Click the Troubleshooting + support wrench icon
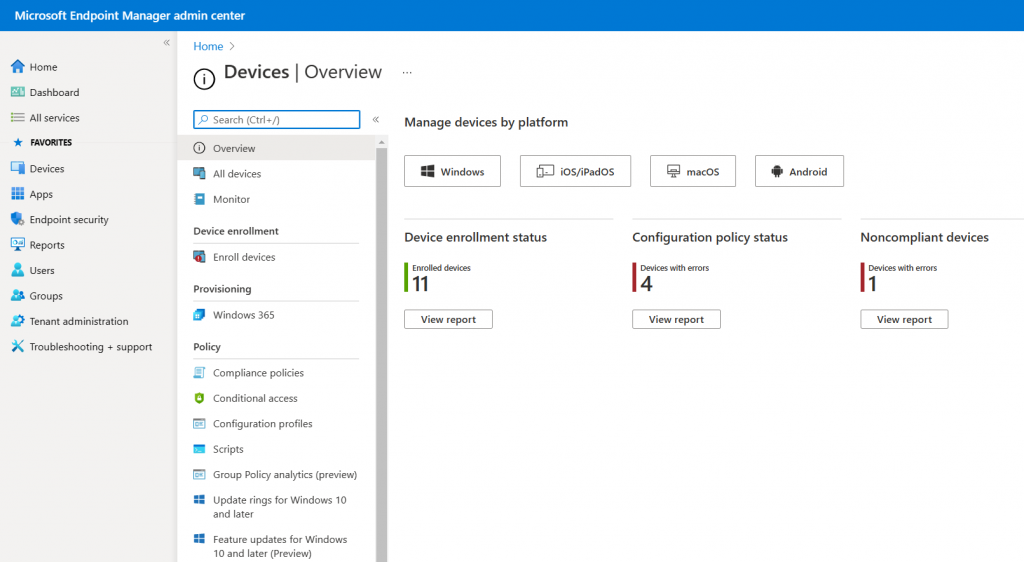This screenshot has width=1024, height=562. tap(18, 346)
